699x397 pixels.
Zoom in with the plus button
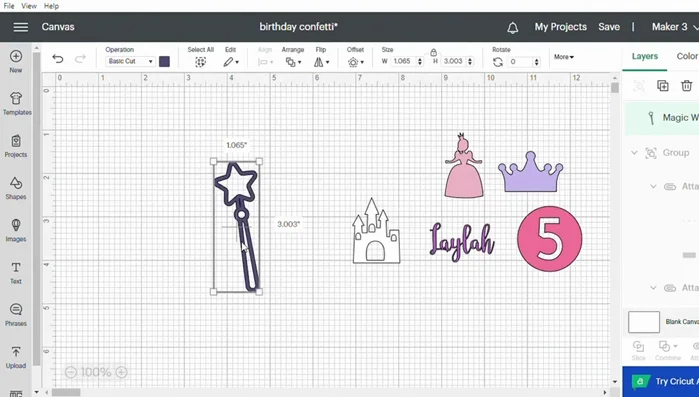(x=121, y=372)
